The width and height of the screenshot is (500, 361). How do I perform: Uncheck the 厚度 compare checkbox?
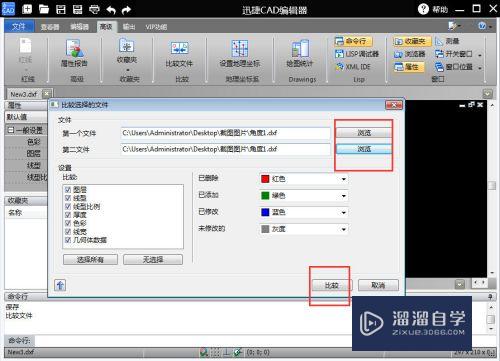pos(68,215)
